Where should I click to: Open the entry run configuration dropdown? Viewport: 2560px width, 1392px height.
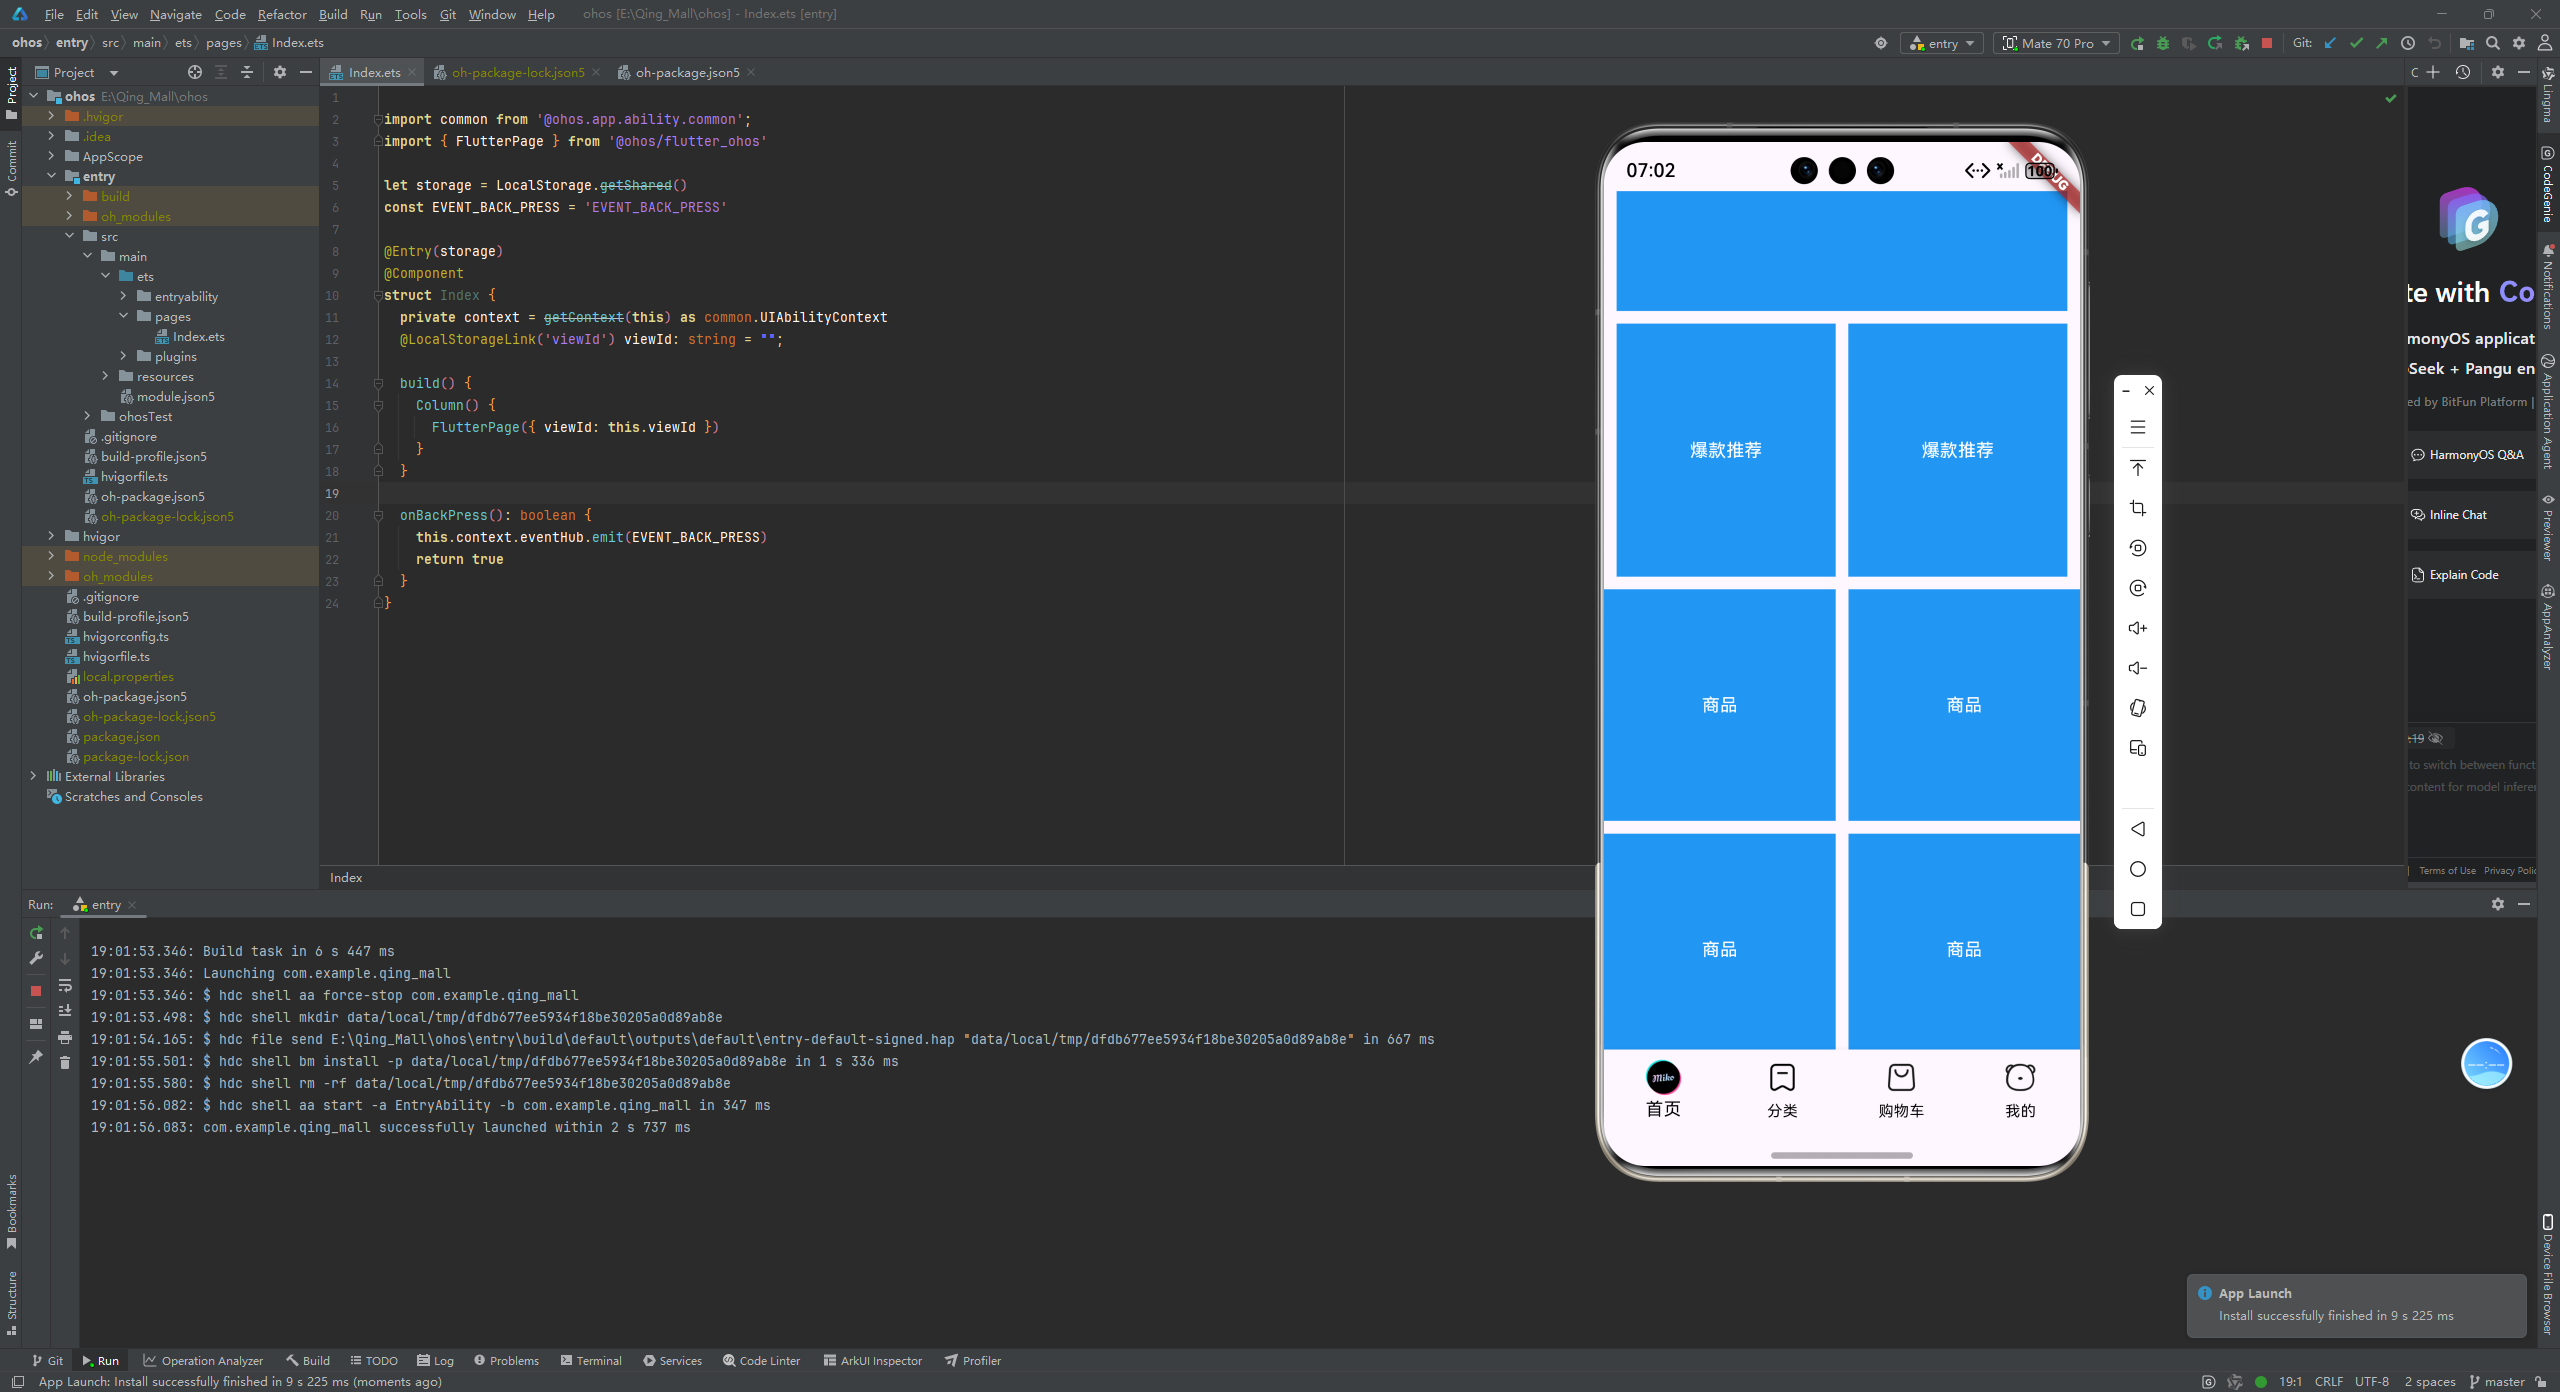pyautogui.click(x=1942, y=43)
